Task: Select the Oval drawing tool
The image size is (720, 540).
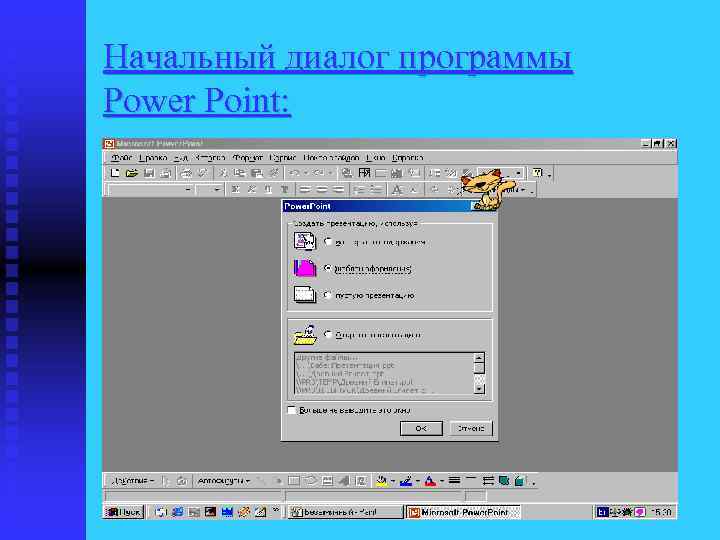Action: (310, 481)
